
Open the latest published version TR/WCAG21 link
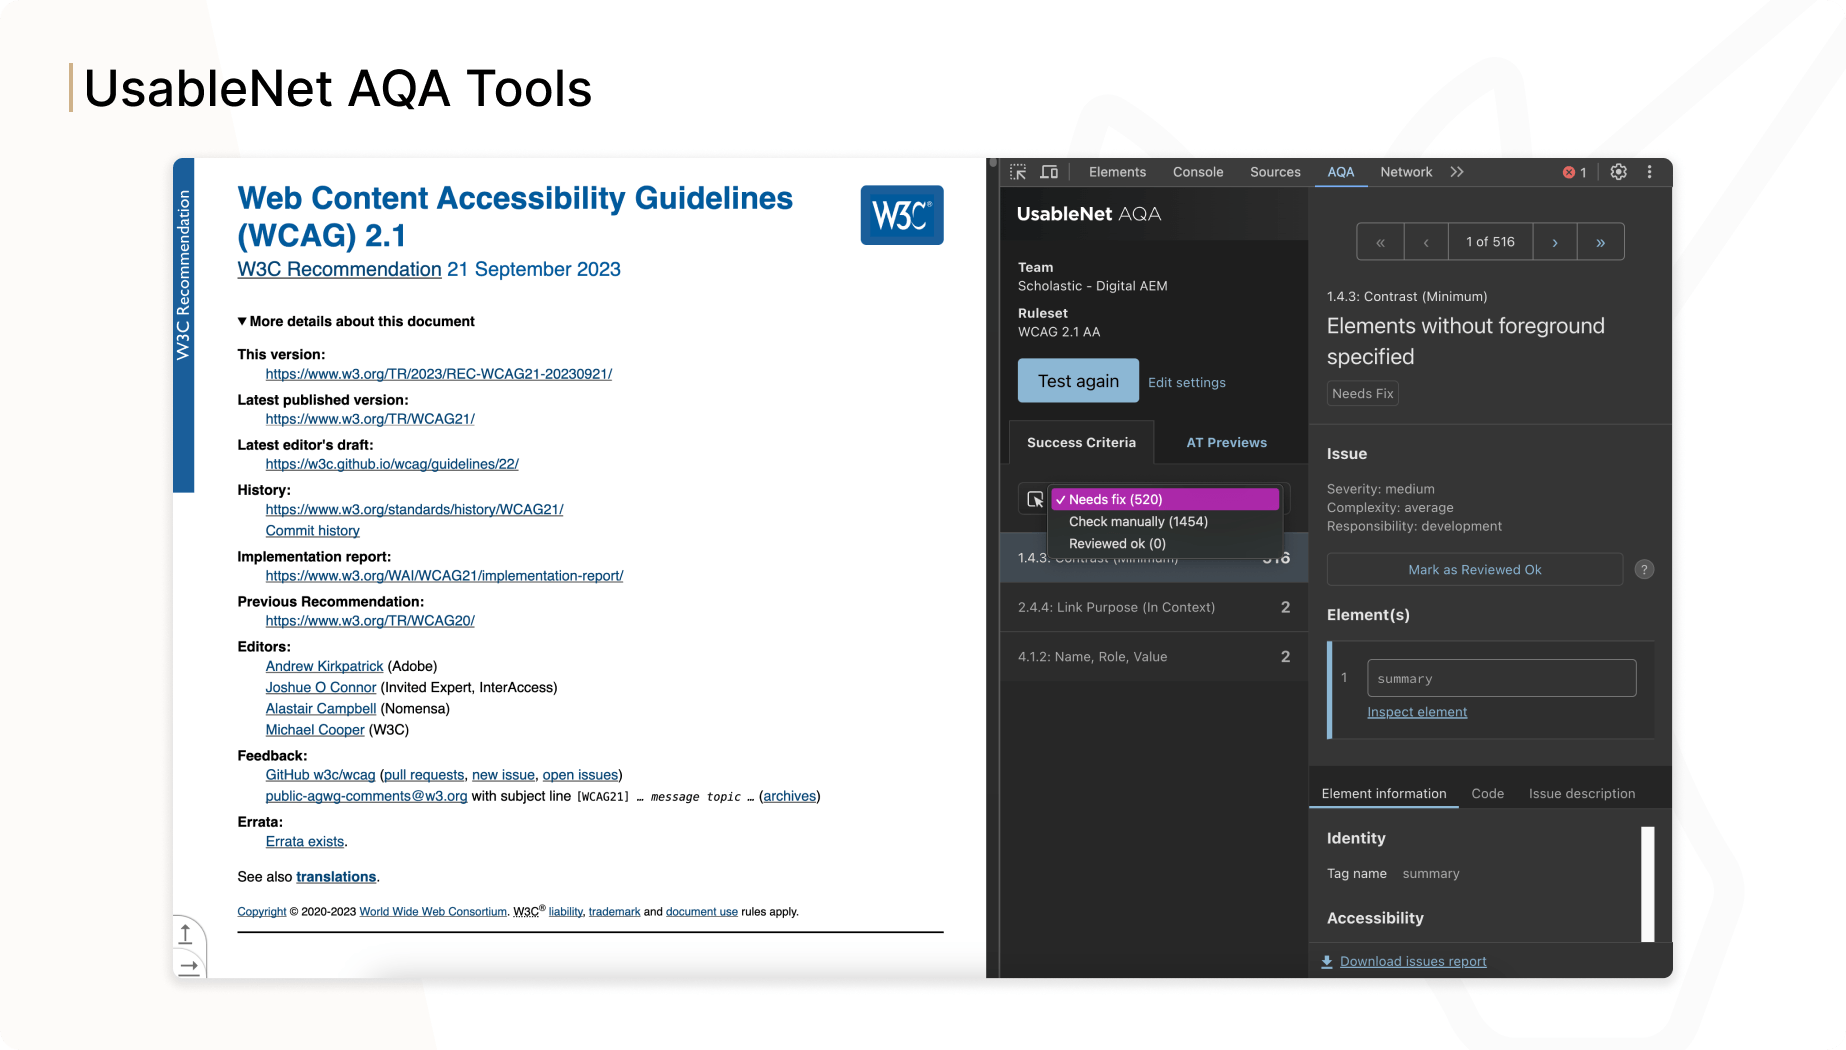click(370, 419)
